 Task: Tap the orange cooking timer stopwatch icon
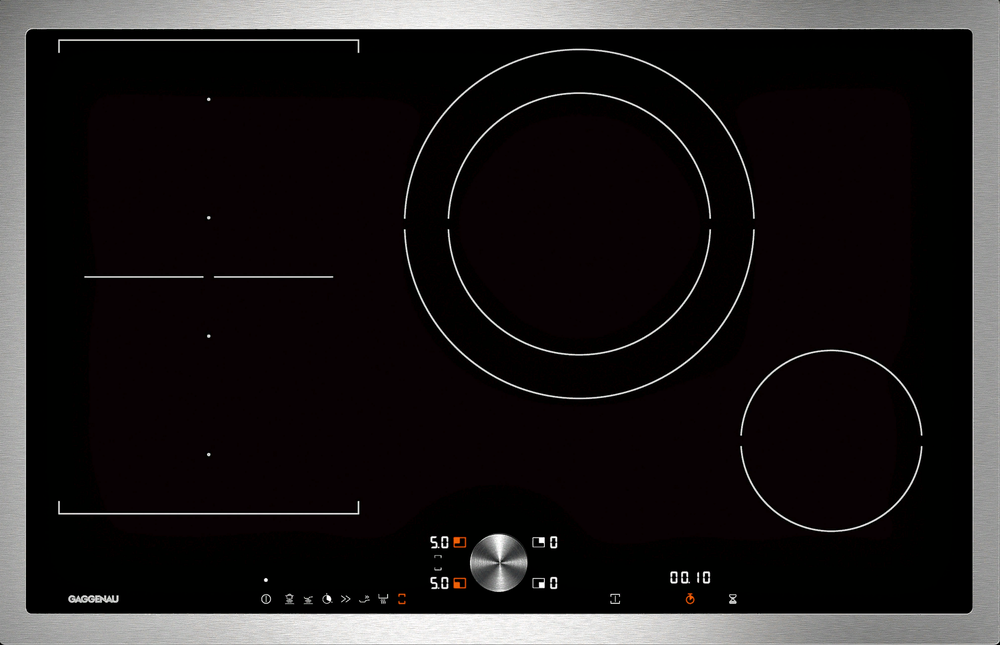coord(690,598)
